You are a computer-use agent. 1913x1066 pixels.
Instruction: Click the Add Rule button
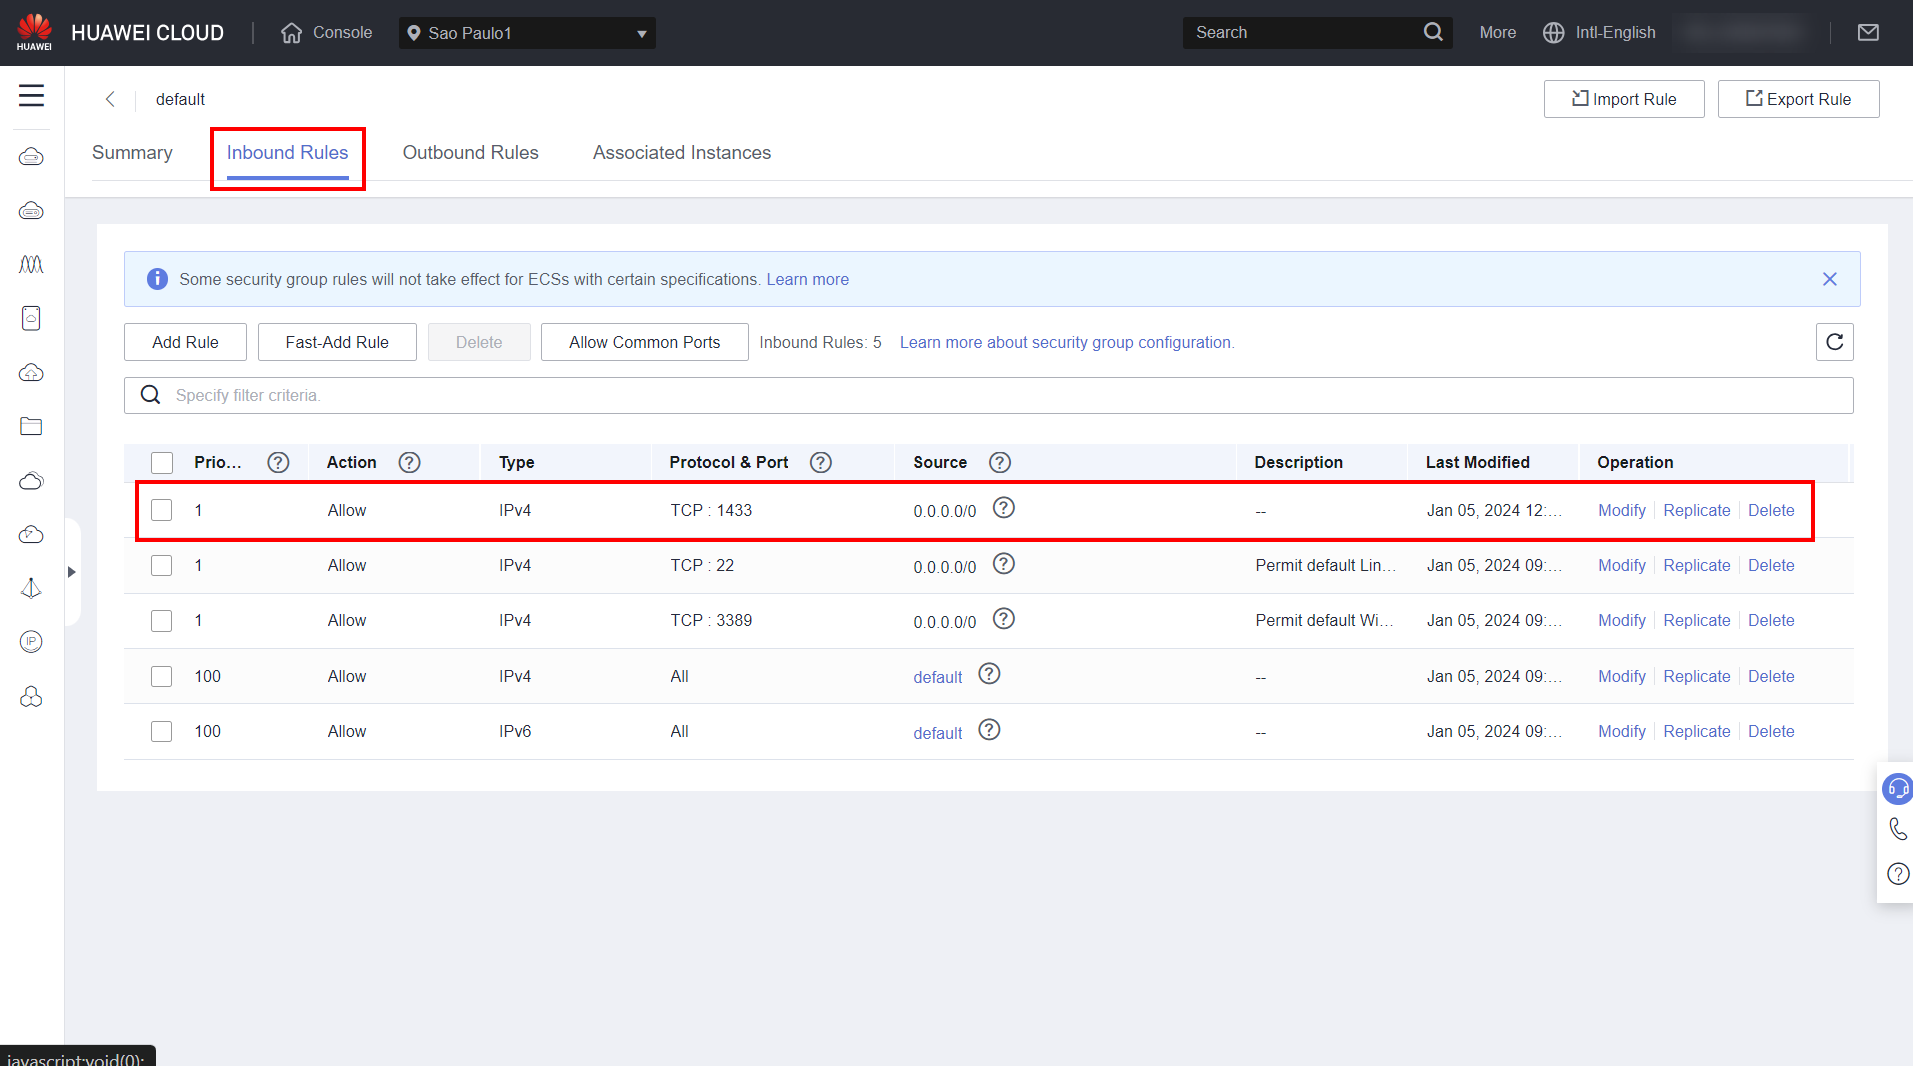tap(185, 342)
